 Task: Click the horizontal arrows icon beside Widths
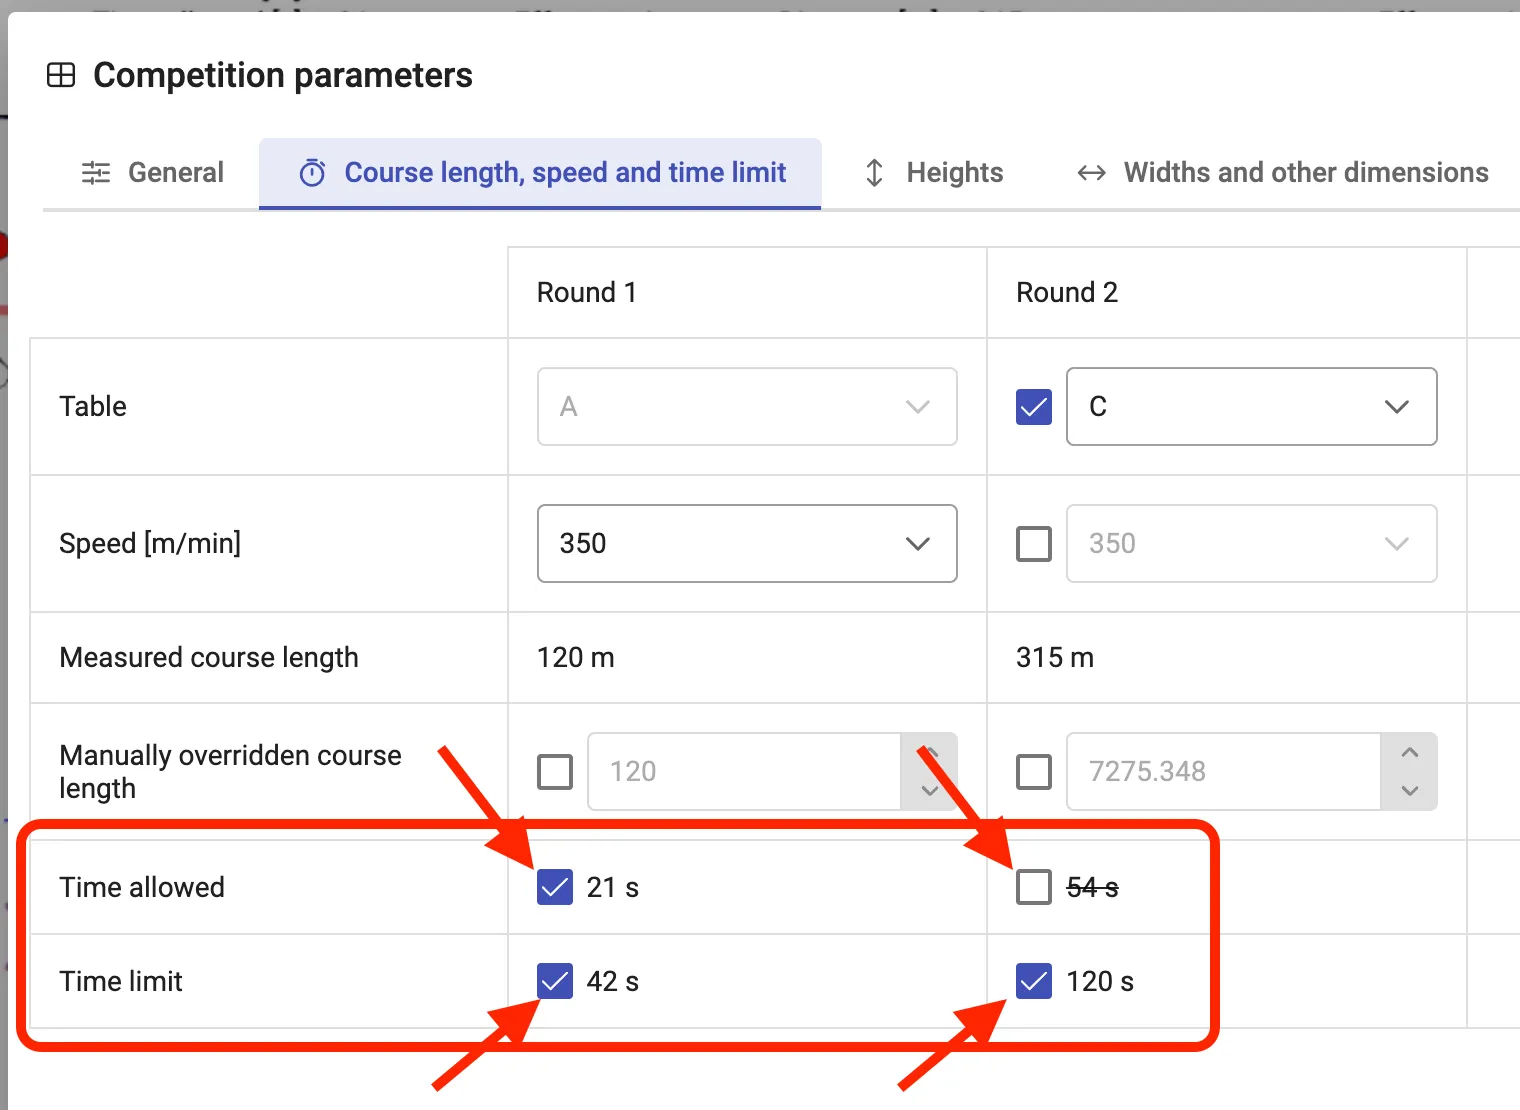tap(1091, 173)
